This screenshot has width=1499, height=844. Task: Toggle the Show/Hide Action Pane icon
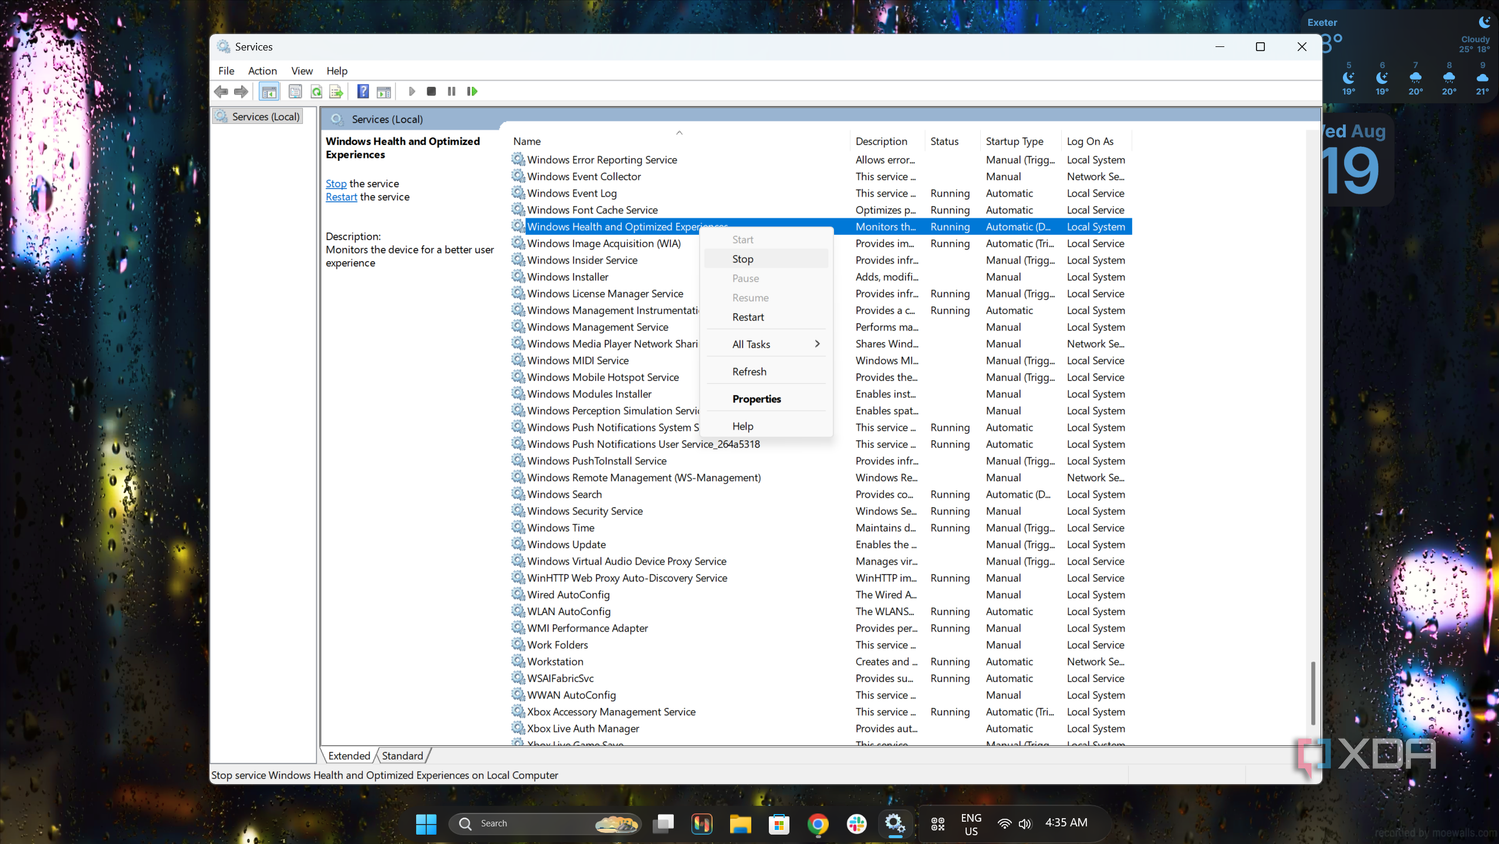pyautogui.click(x=384, y=91)
